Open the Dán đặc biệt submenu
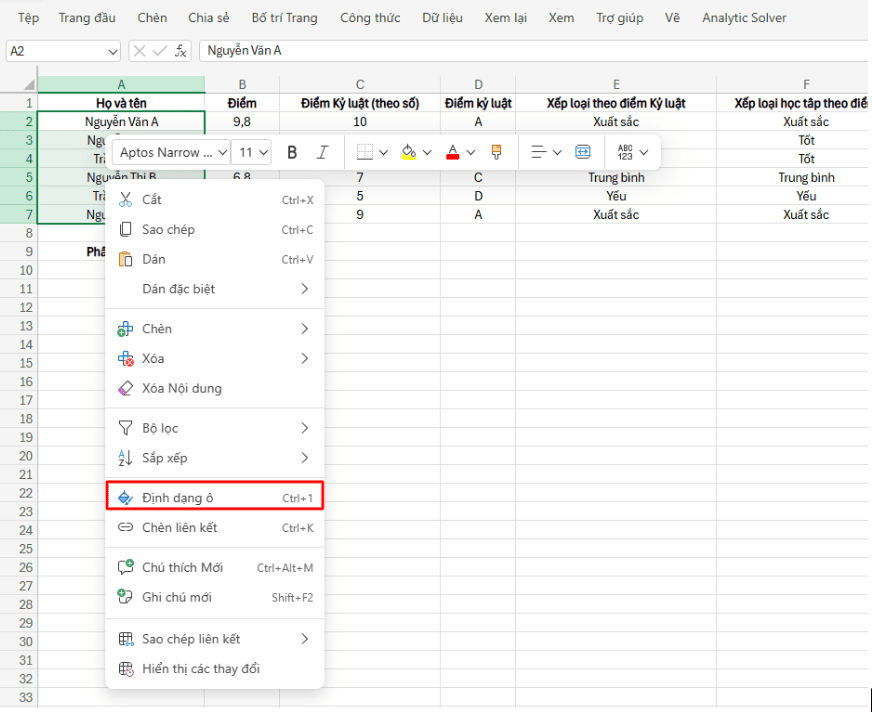Image resolution: width=872 pixels, height=712 pixels. (x=215, y=289)
